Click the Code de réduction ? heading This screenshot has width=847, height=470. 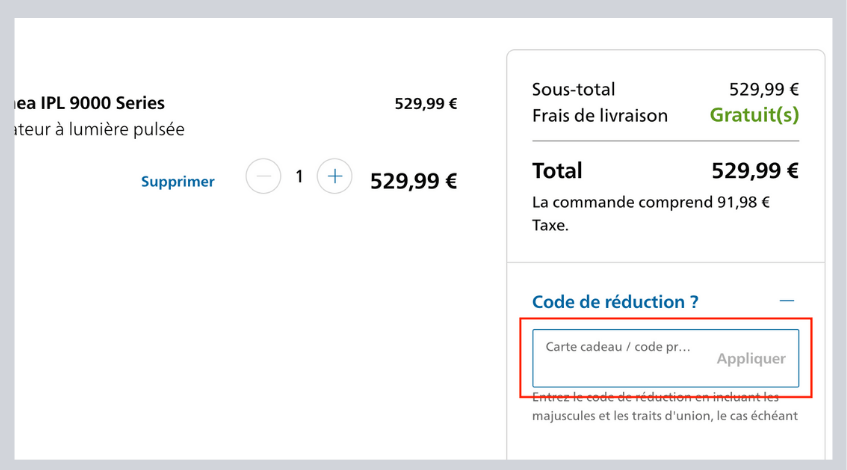tap(615, 301)
